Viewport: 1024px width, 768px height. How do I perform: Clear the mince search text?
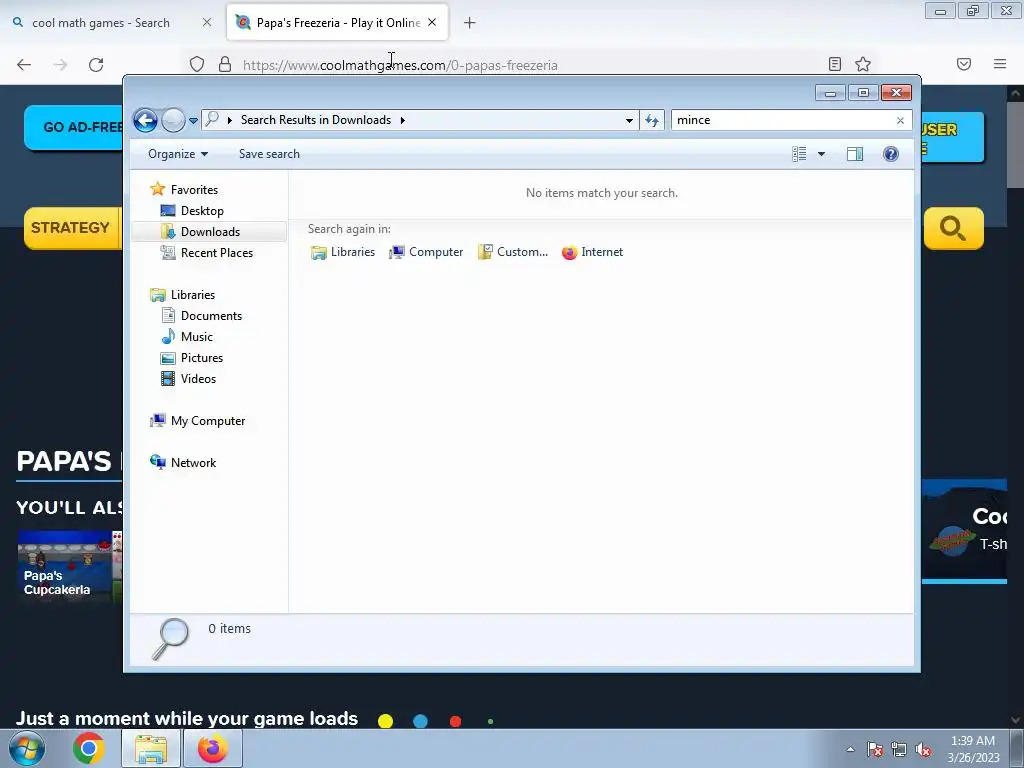click(x=901, y=120)
